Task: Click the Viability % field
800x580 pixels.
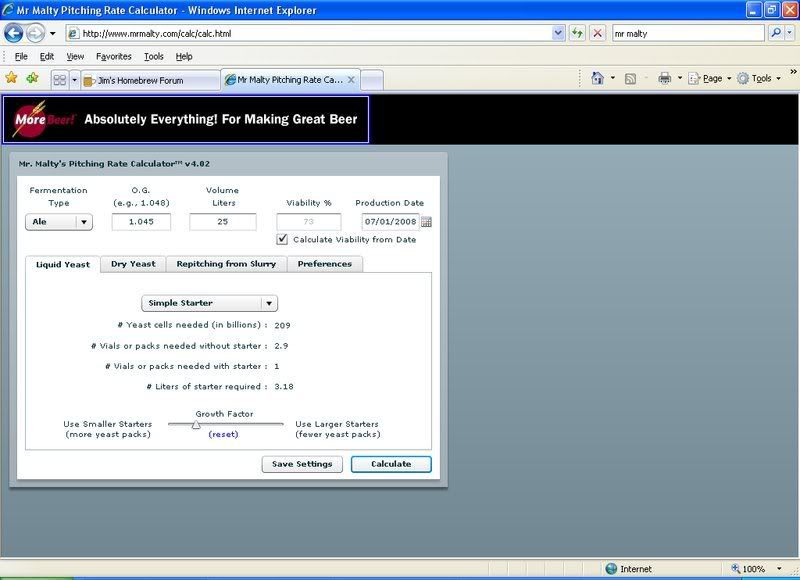Action: coord(309,222)
